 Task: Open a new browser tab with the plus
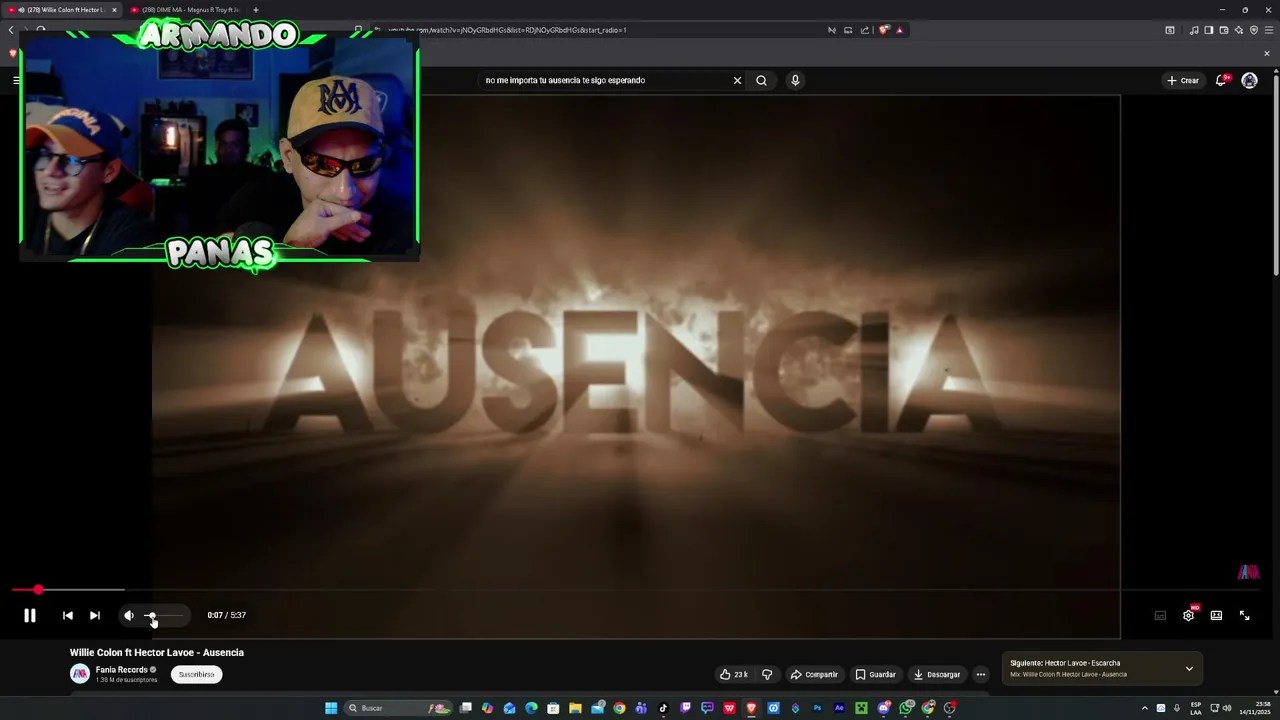pos(255,10)
